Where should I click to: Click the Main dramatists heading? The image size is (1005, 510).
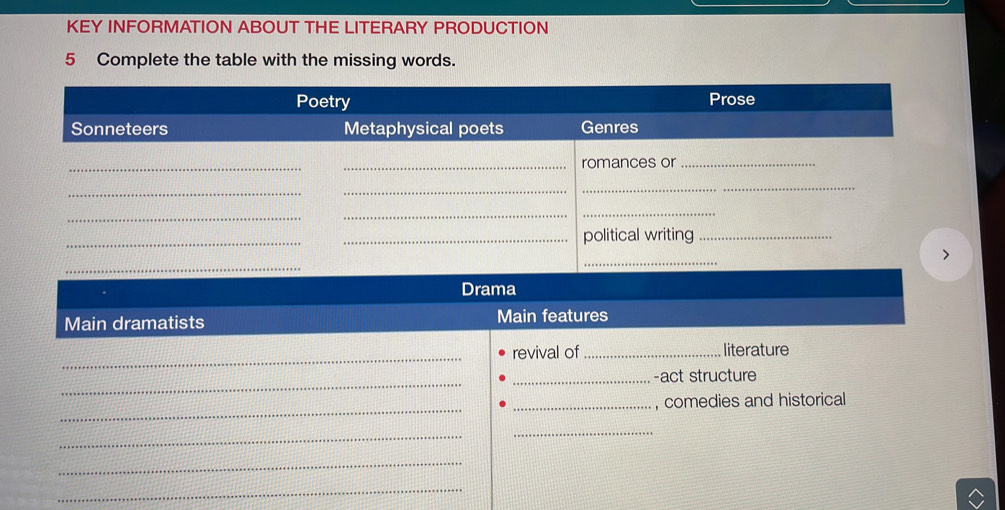click(134, 323)
